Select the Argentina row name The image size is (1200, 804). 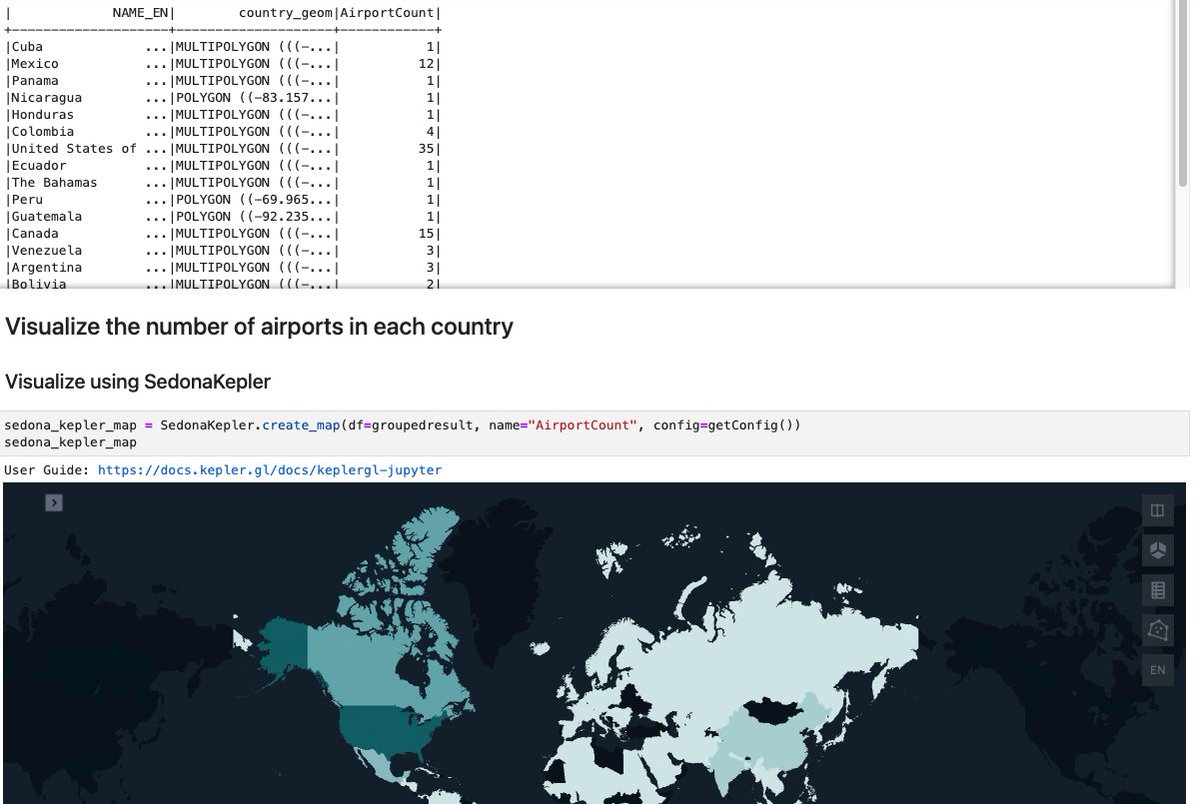coord(47,268)
